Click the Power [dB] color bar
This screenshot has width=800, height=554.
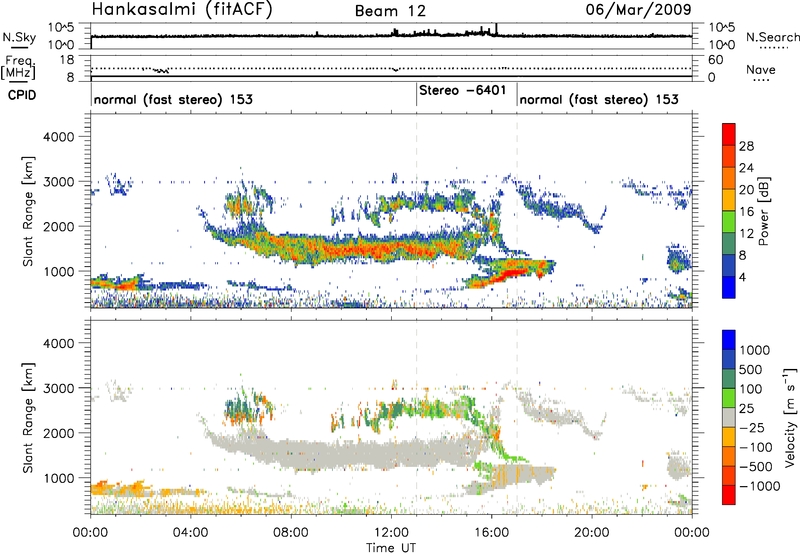[729, 211]
